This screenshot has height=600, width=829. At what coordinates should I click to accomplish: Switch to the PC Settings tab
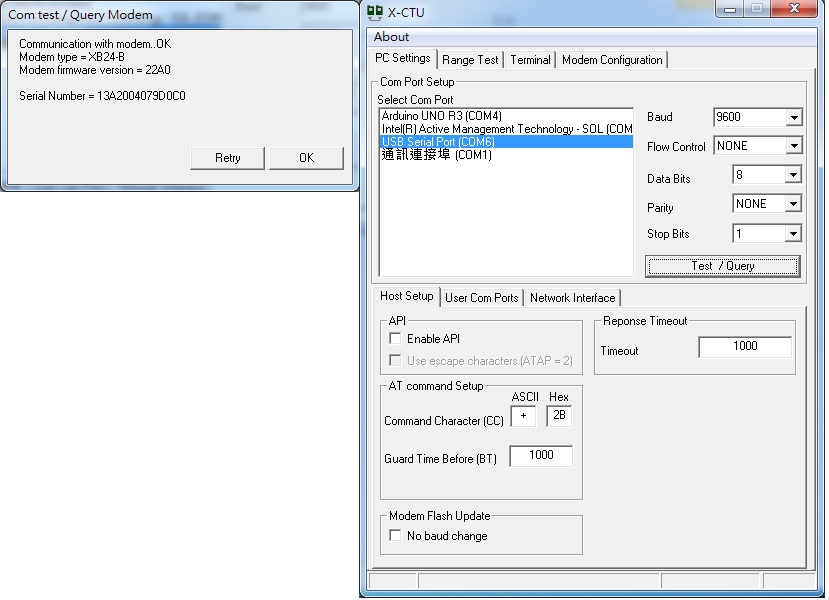point(403,58)
